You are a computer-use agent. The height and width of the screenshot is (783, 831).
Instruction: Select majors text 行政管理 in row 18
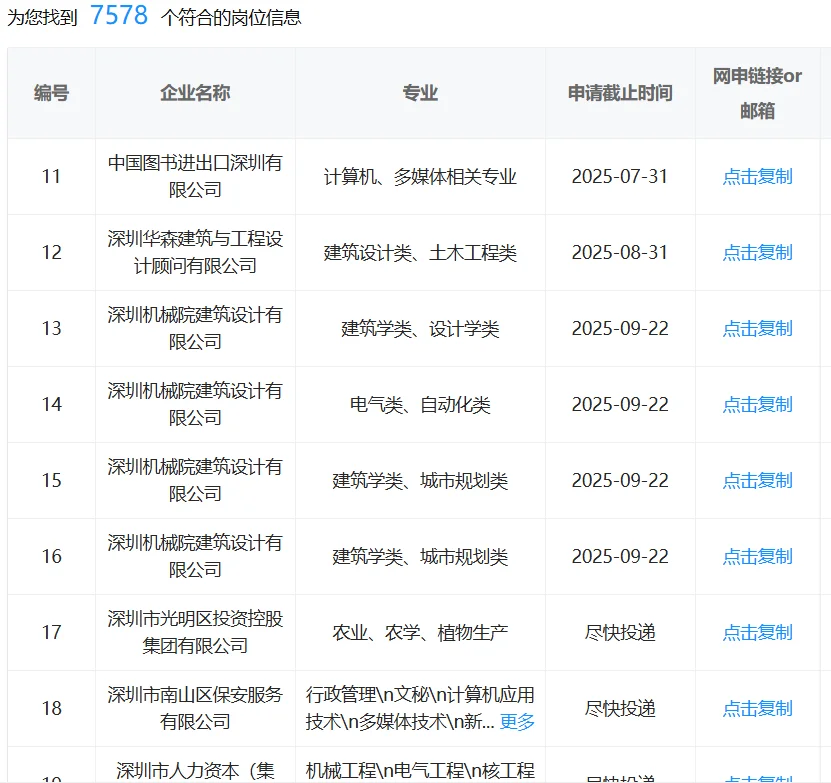(341, 694)
